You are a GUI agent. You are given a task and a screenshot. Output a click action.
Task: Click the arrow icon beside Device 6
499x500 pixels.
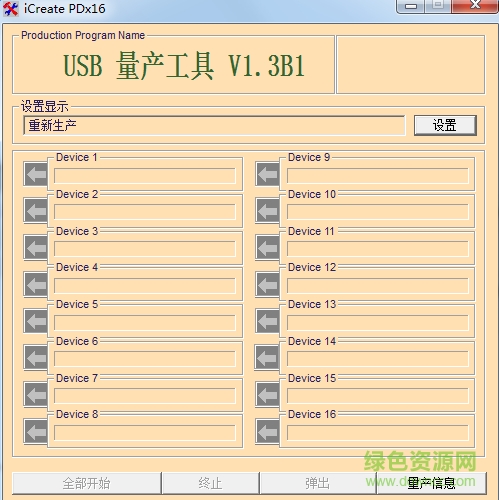36,358
